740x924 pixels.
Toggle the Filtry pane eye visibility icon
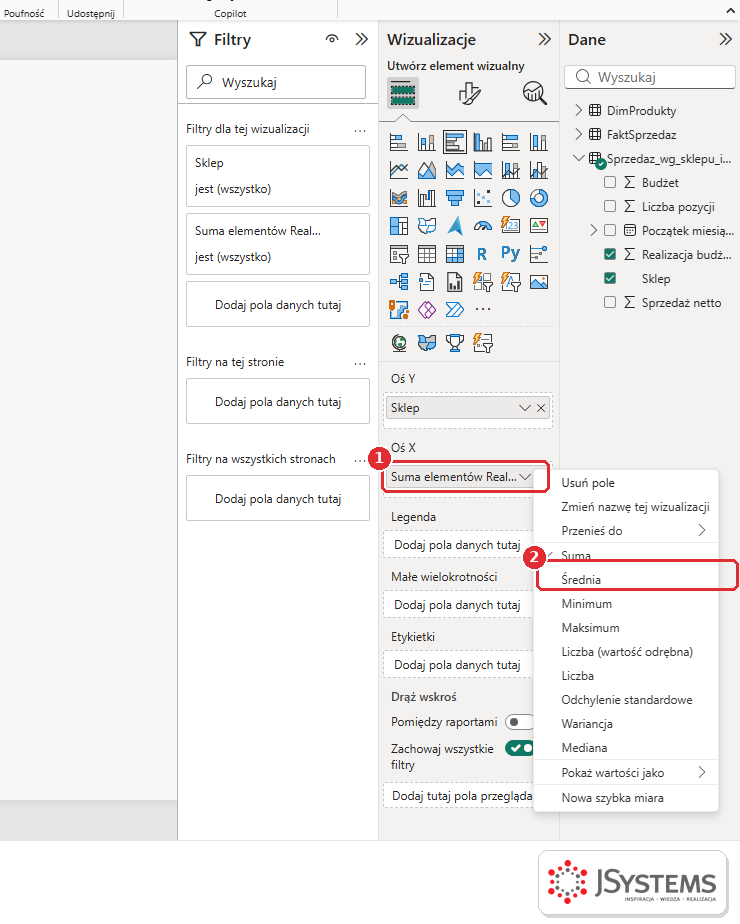click(x=332, y=39)
